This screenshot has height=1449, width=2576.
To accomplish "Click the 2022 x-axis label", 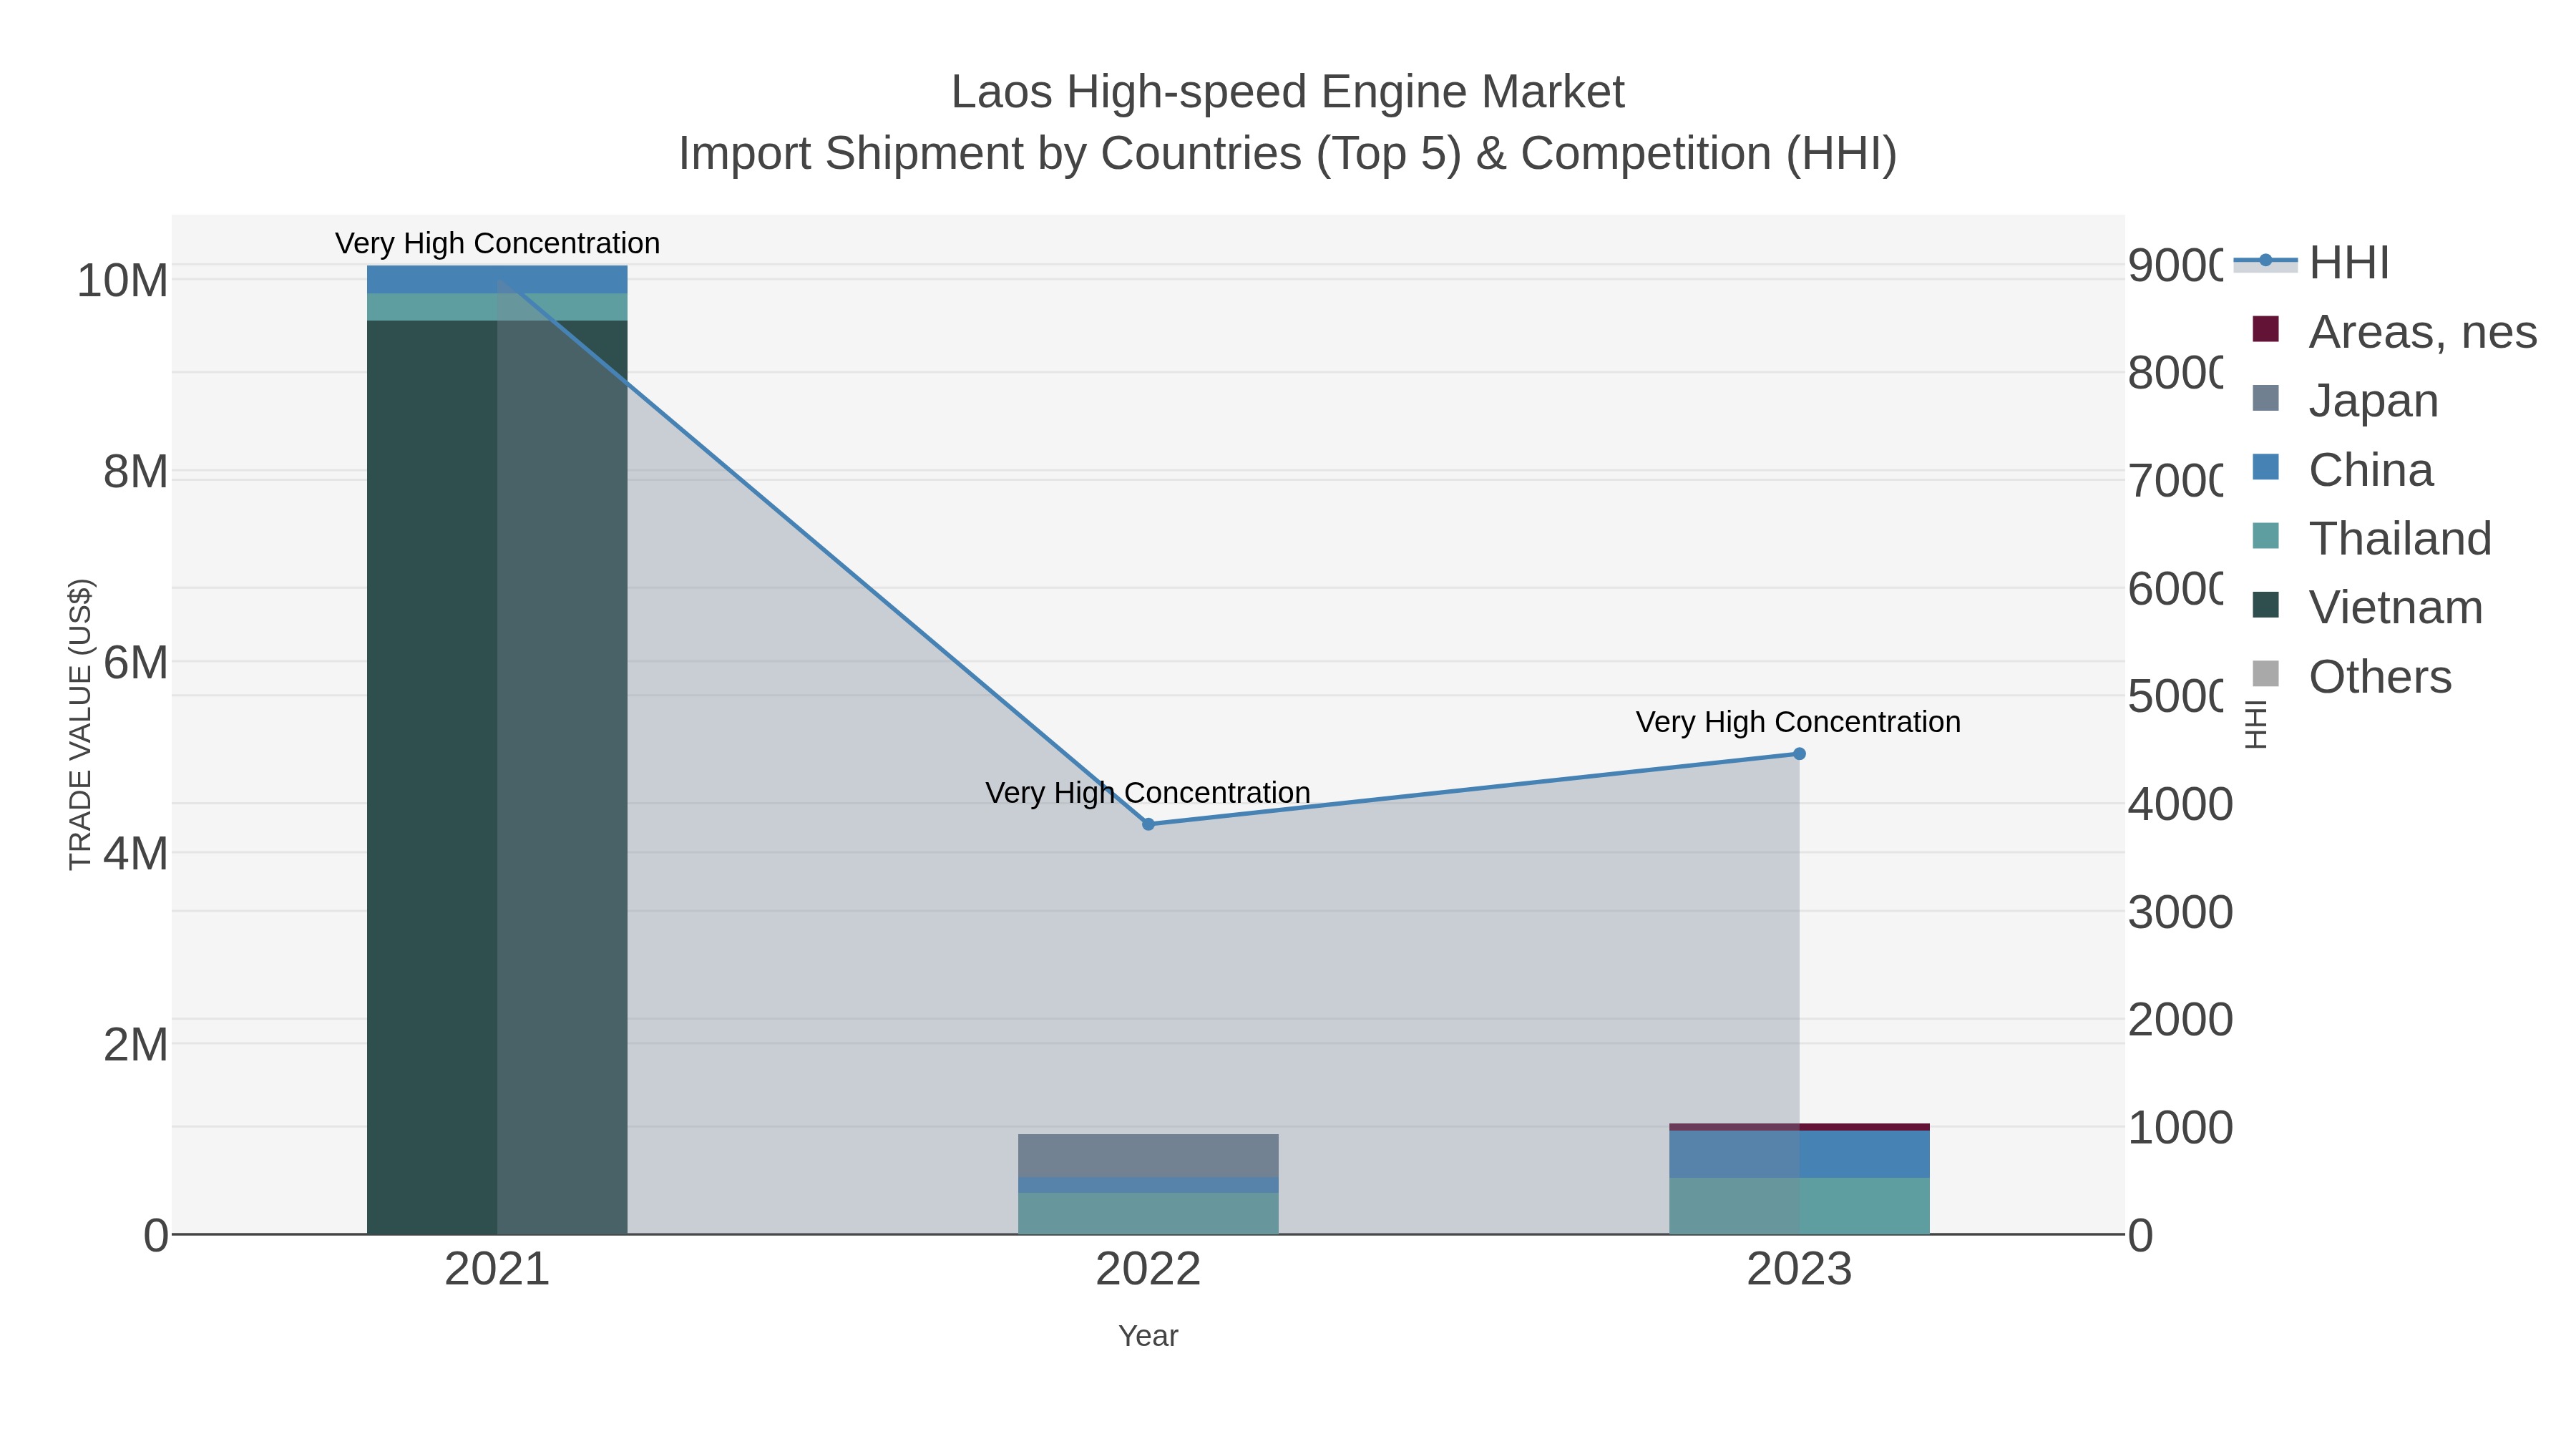I will [1148, 1269].
